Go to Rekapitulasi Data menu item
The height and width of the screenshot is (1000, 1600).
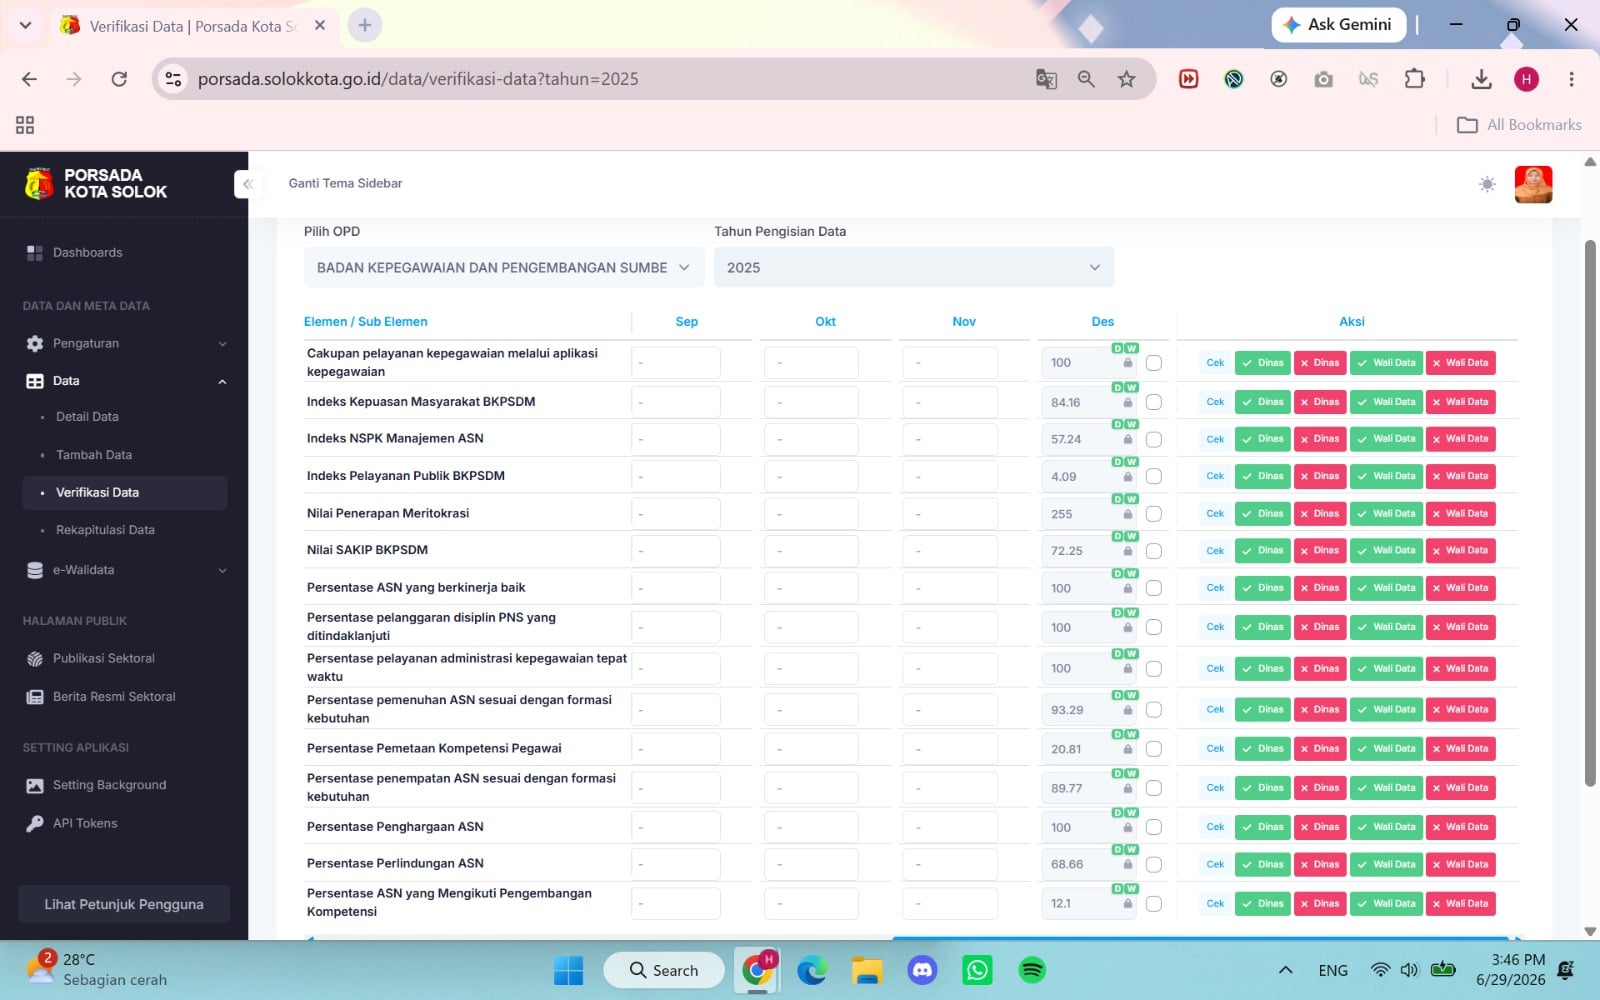105,530
